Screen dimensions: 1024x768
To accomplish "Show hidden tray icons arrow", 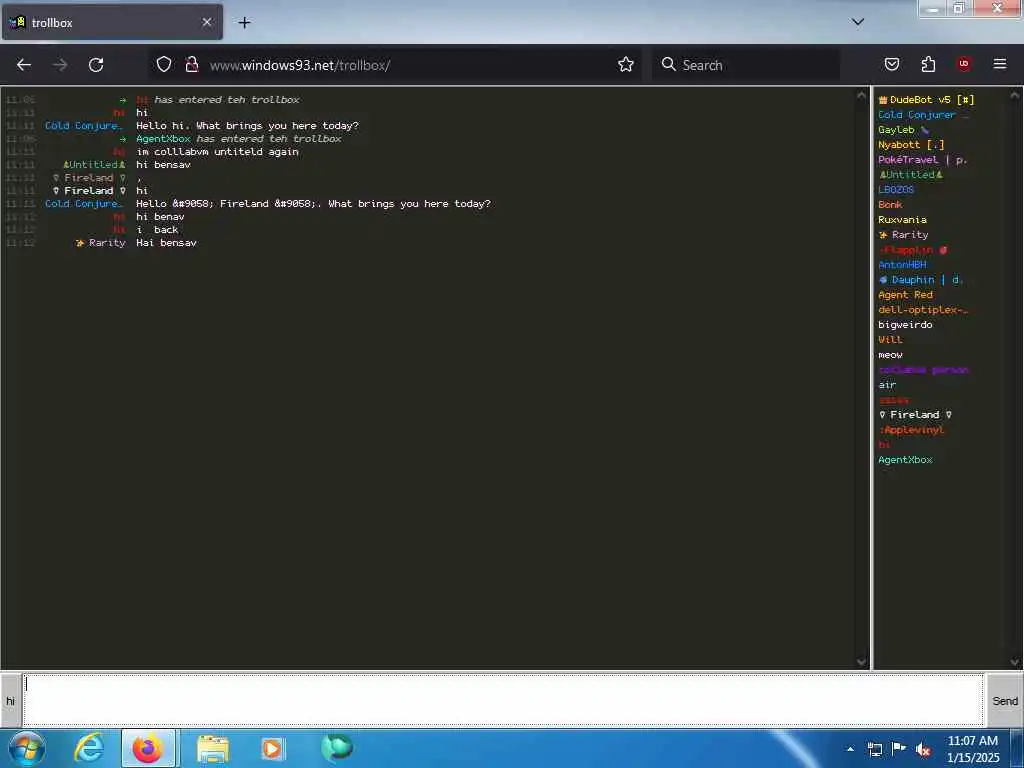I will (850, 749).
